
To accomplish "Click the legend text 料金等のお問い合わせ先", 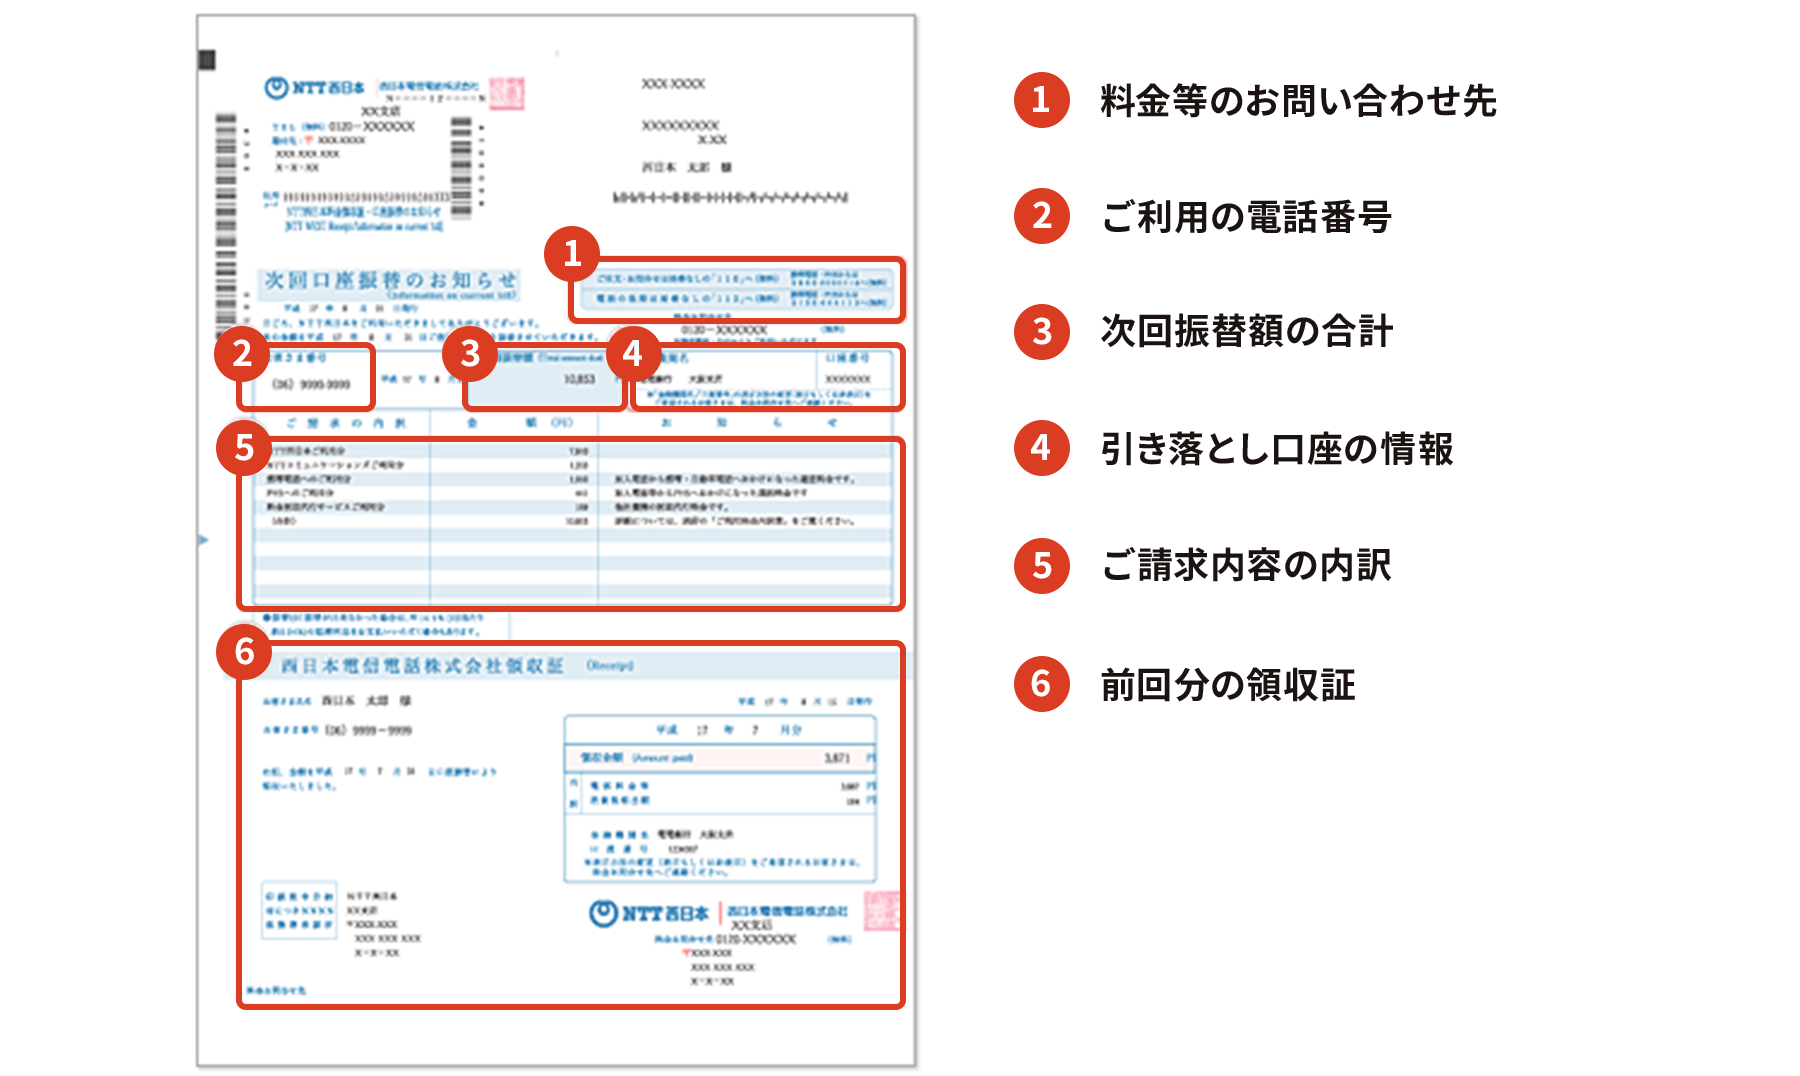I will click(1298, 101).
